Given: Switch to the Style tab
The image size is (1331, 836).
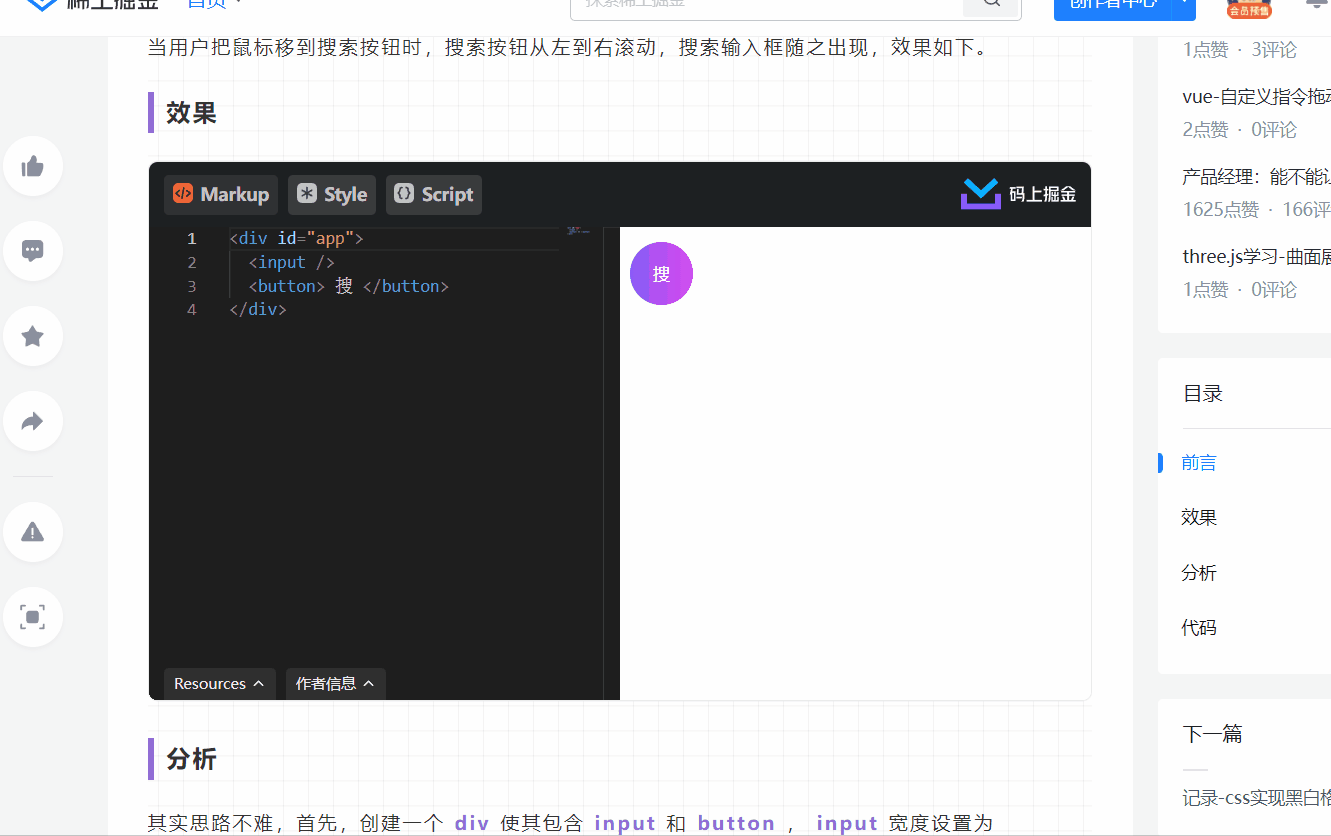Looking at the screenshot, I should (331, 194).
